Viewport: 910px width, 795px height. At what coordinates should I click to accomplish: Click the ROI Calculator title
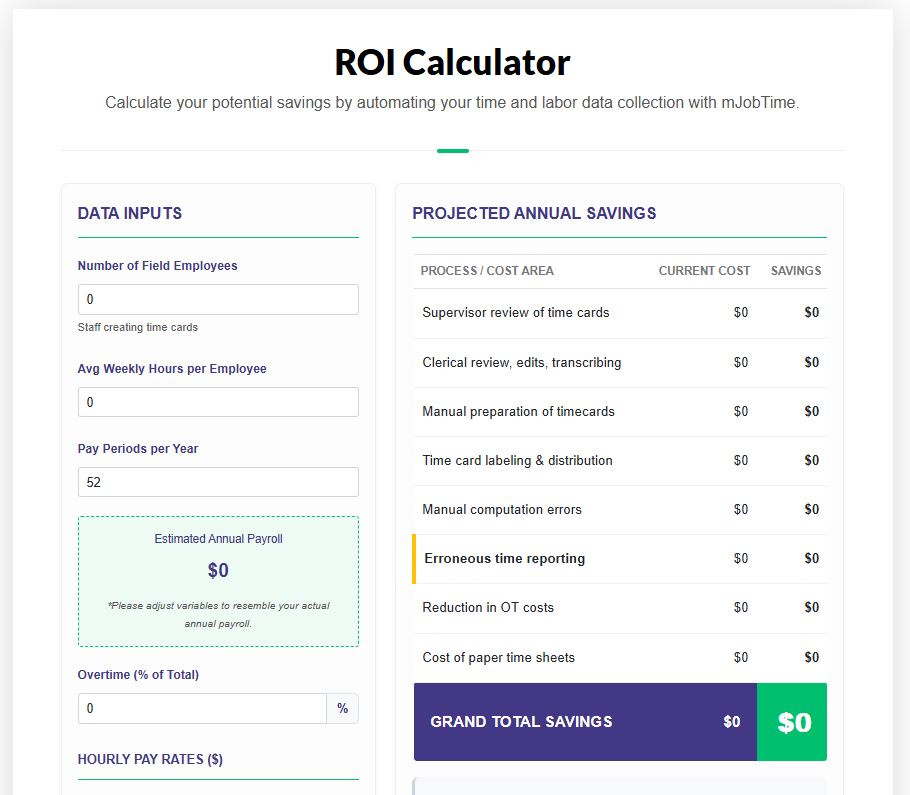tap(452, 62)
